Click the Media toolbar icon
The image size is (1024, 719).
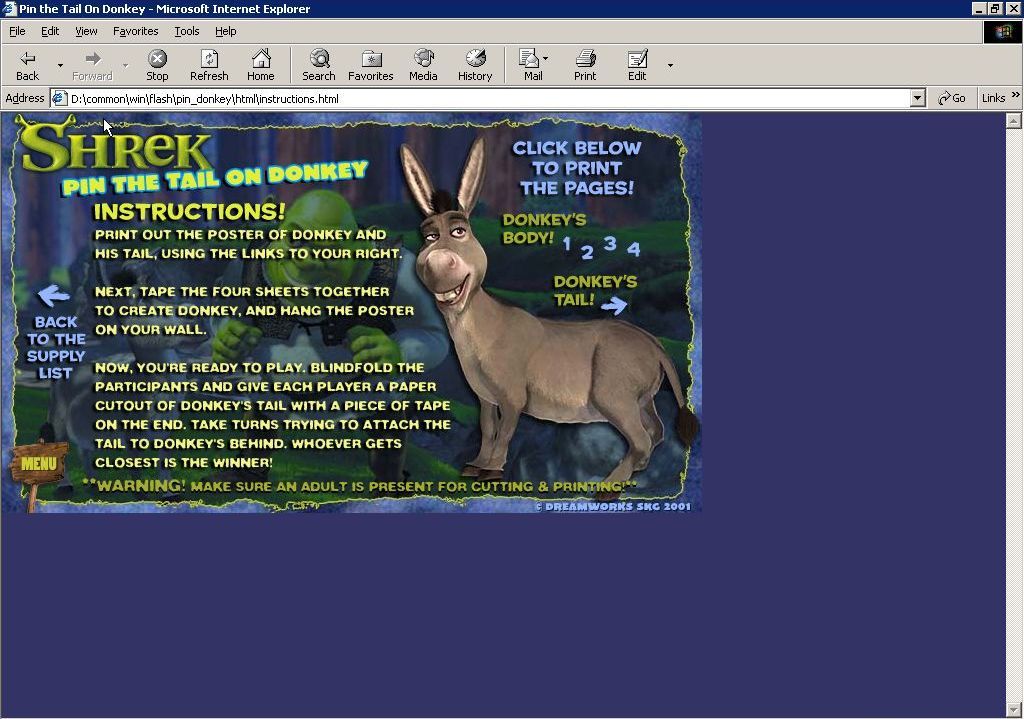423,63
